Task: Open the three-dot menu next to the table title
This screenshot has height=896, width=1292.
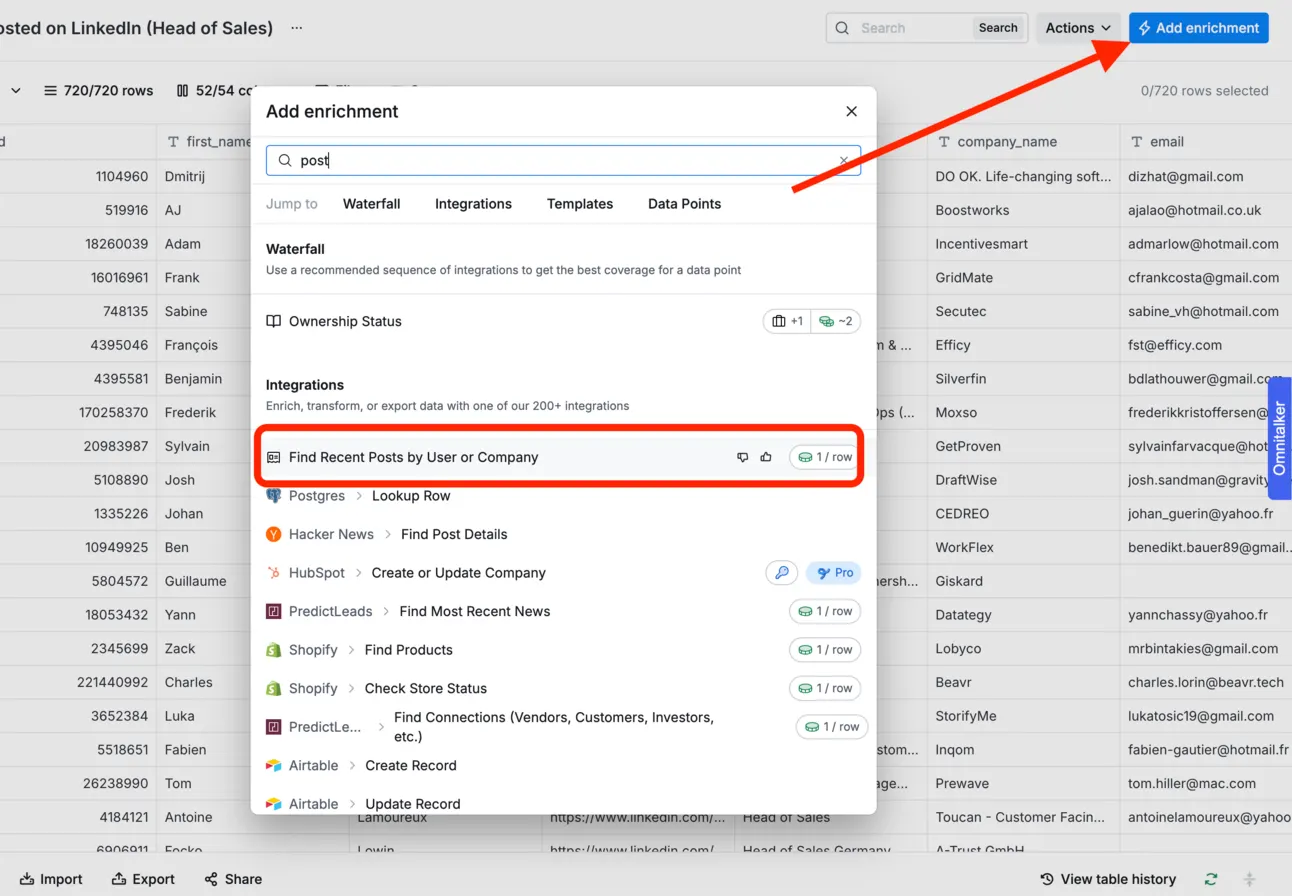Action: pos(296,28)
